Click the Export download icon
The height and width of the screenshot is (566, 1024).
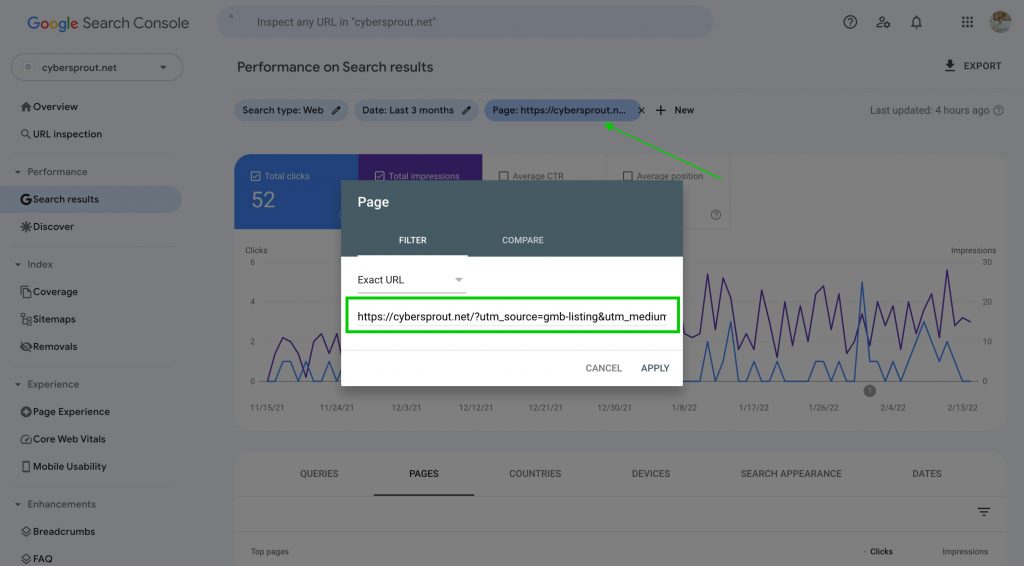pos(950,65)
